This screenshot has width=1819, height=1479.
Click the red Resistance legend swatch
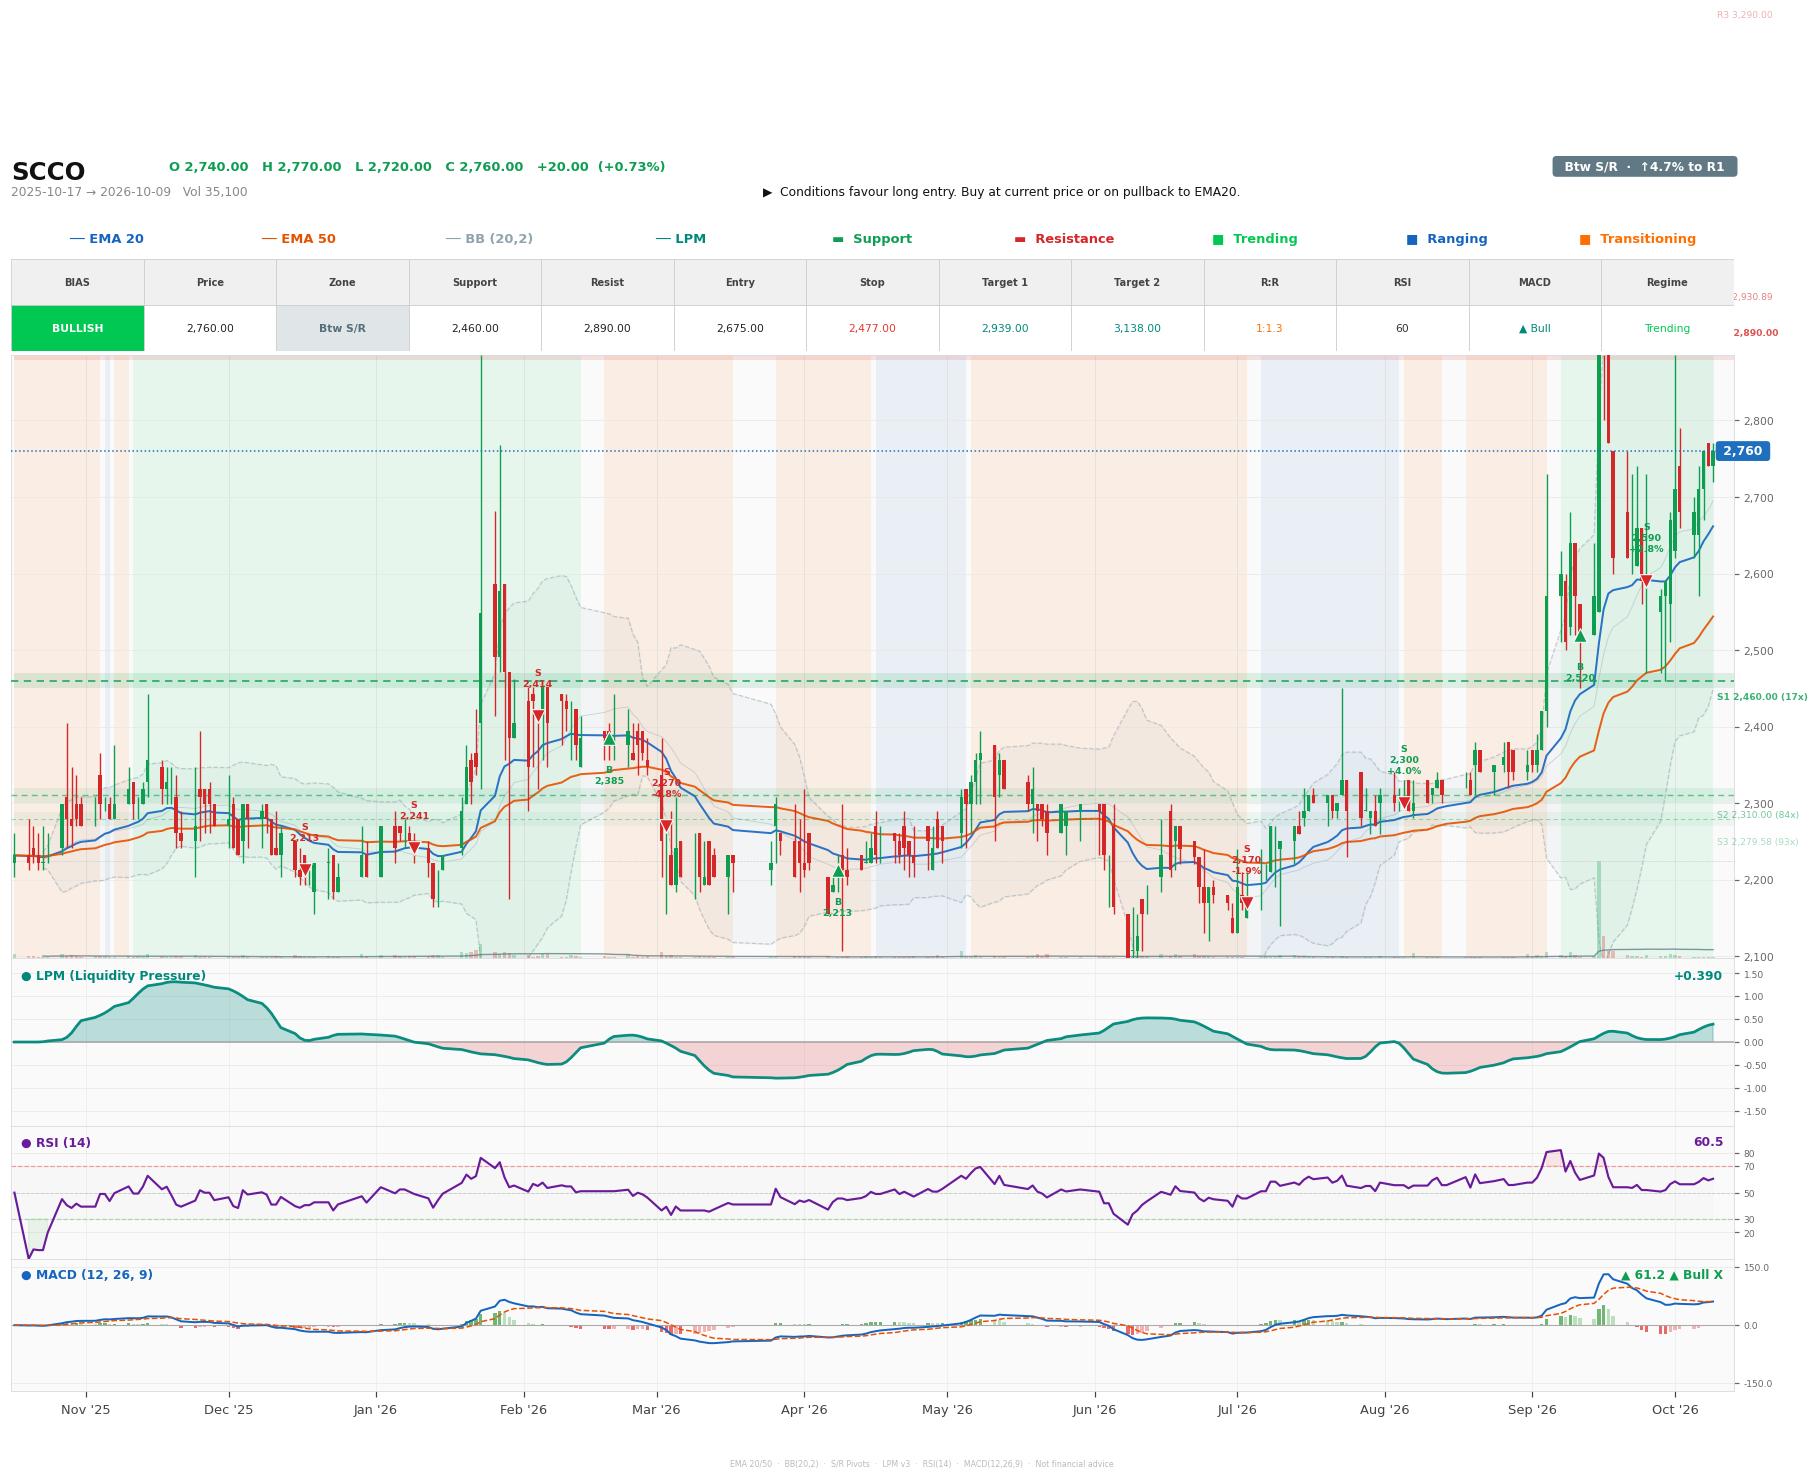pos(1020,239)
